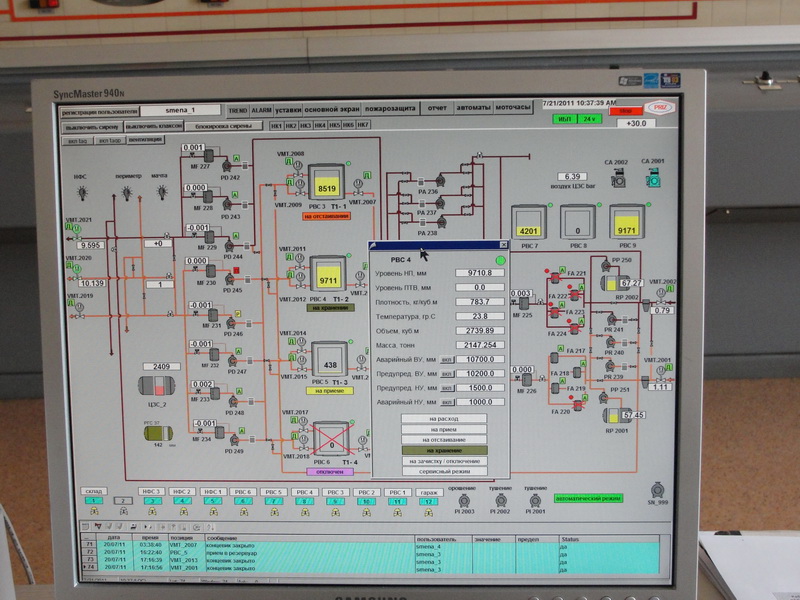Screen dimensions: 800x600
Task: Select the PP 250 pump icon
Action: point(606,266)
